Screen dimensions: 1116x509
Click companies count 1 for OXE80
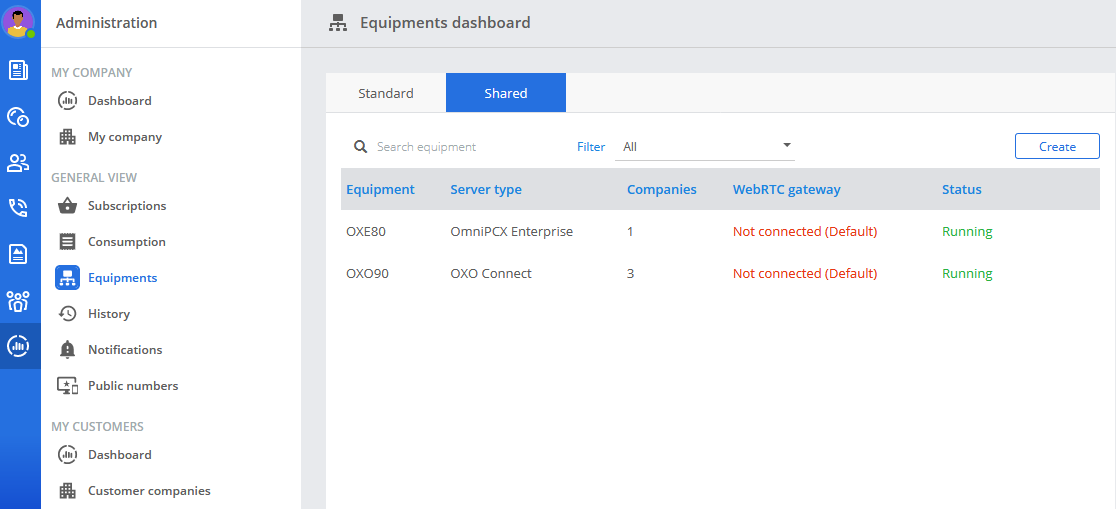pyautogui.click(x=630, y=231)
